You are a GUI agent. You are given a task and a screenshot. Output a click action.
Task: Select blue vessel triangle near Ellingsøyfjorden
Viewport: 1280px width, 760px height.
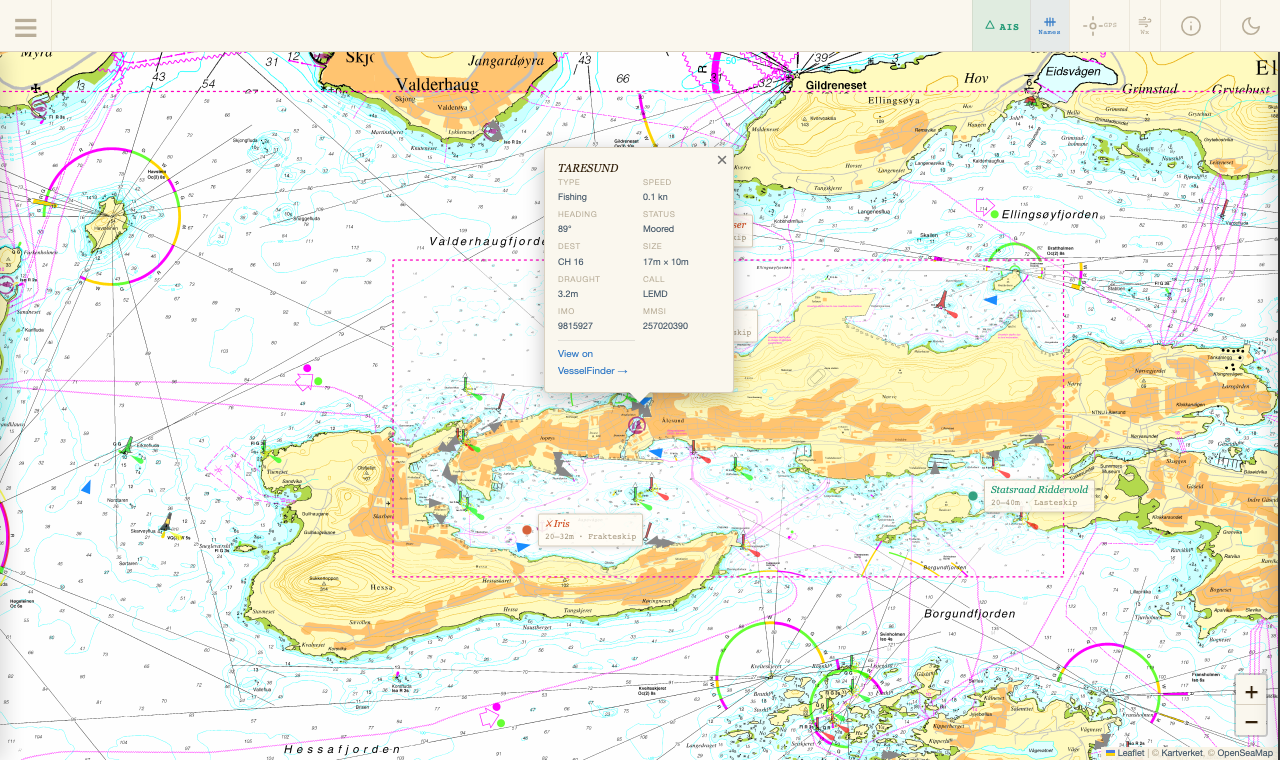pos(991,300)
